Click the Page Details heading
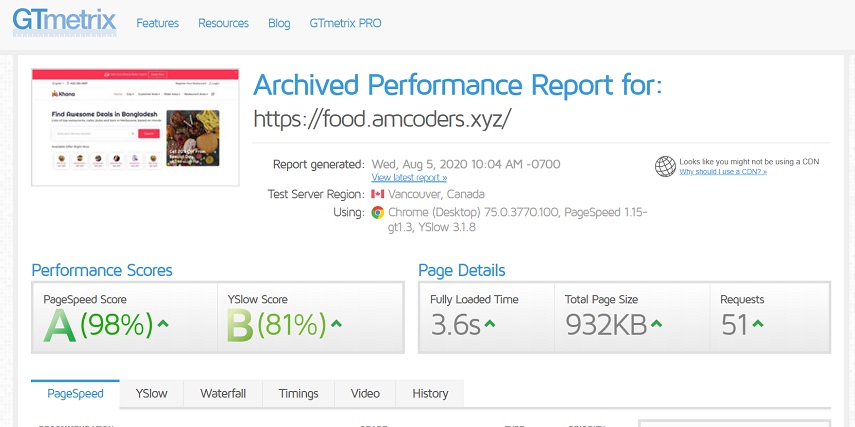Screen dimensions: 855x427 (x=462, y=270)
